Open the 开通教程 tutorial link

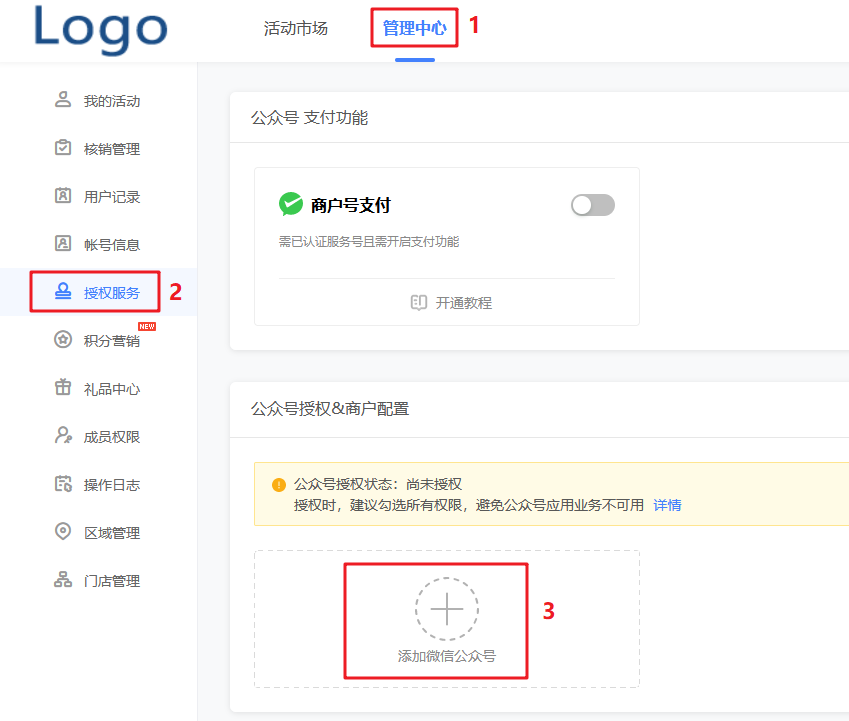463,303
